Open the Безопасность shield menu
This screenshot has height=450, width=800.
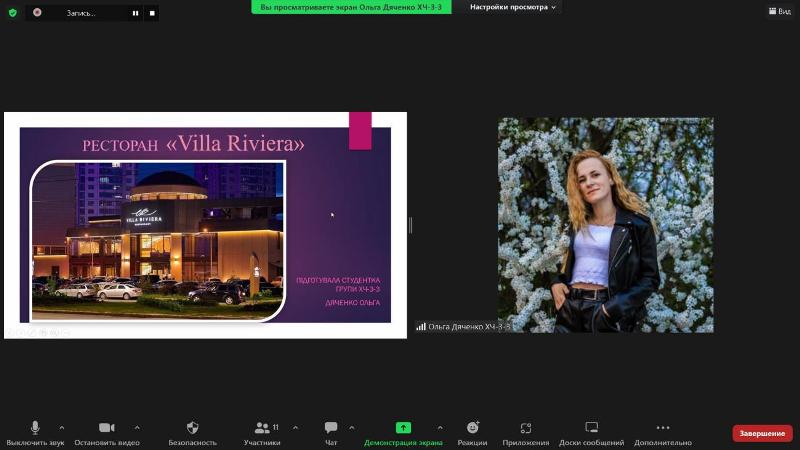192,433
